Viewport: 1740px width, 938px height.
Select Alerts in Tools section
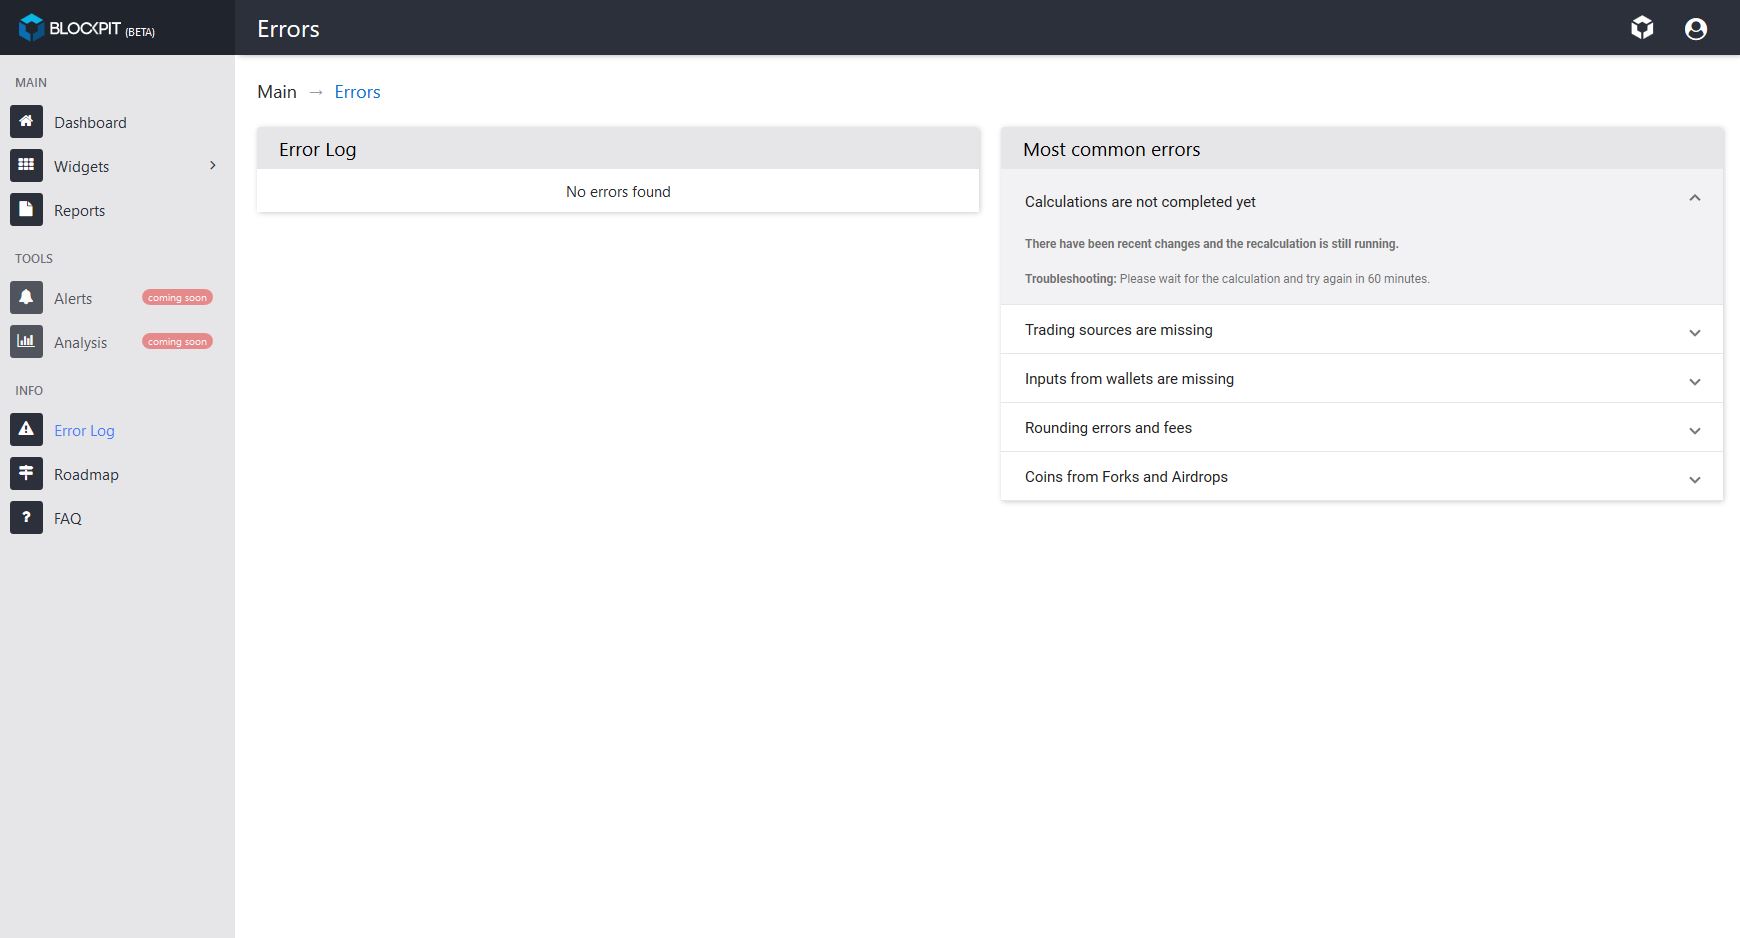click(x=73, y=299)
